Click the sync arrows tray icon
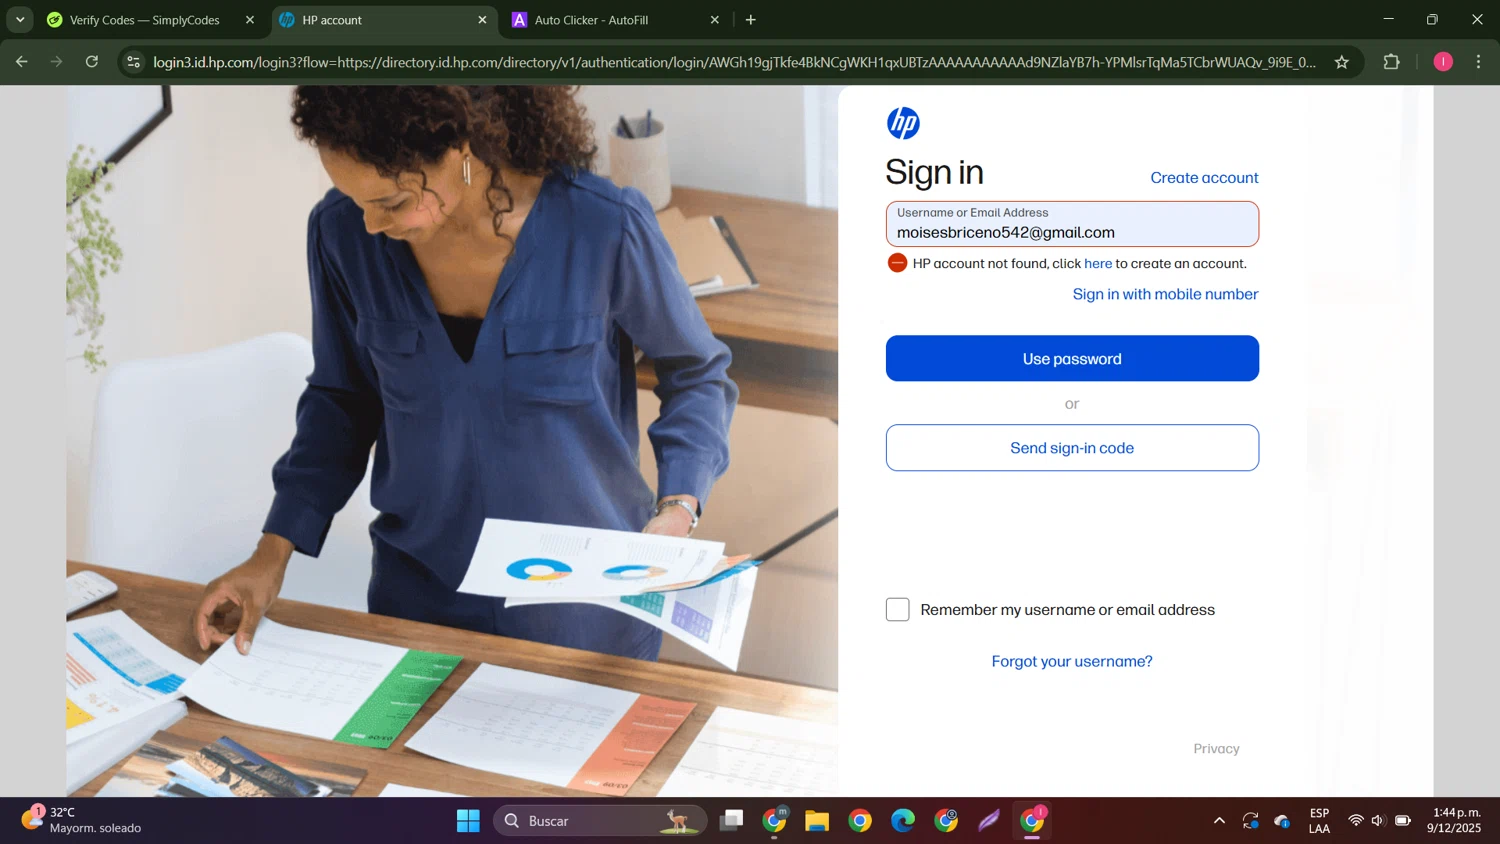The image size is (1500, 844). coord(1250,821)
